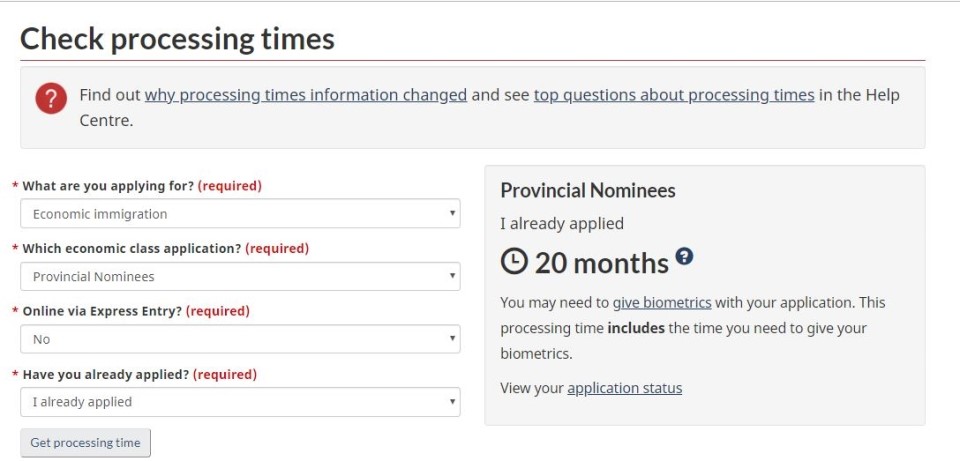Viewport: 960px width, 461px height.
Task: Open the 'Online via Express Entry?' dropdown
Action: tap(240, 339)
